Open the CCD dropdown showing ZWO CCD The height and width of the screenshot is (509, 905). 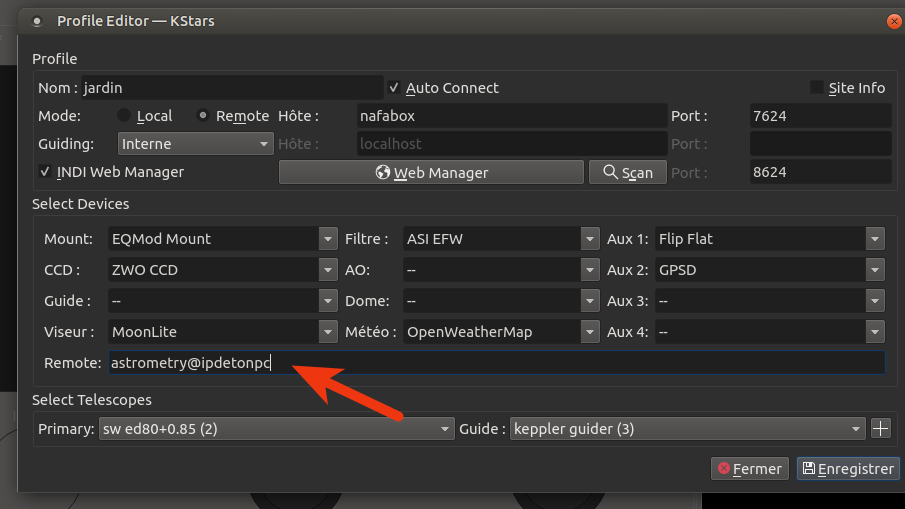pos(222,270)
